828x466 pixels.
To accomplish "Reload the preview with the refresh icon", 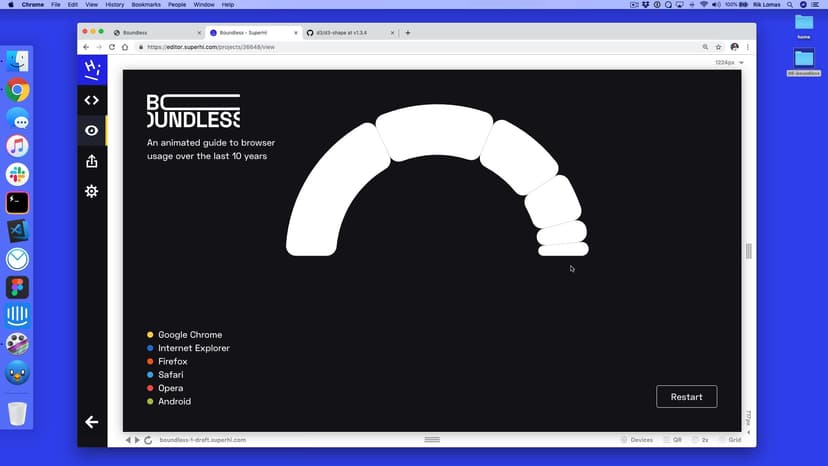I will pos(148,440).
